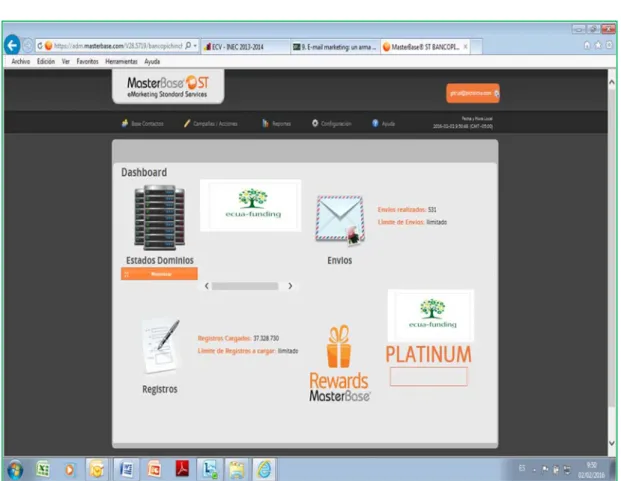Open Base Contactos navigation item
Screen dimensions: 621x481
pyautogui.click(x=143, y=124)
